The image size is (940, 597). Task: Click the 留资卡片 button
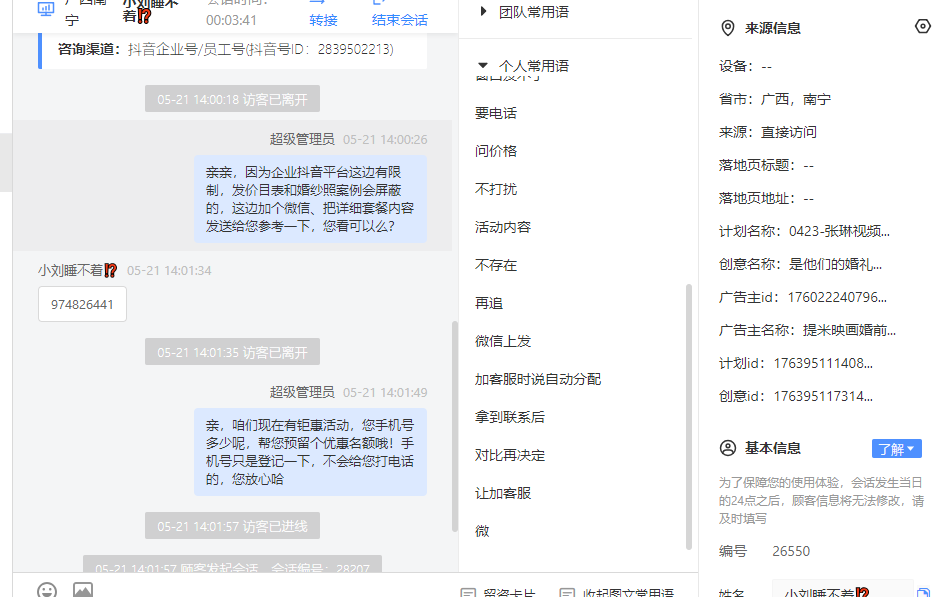tap(498, 592)
